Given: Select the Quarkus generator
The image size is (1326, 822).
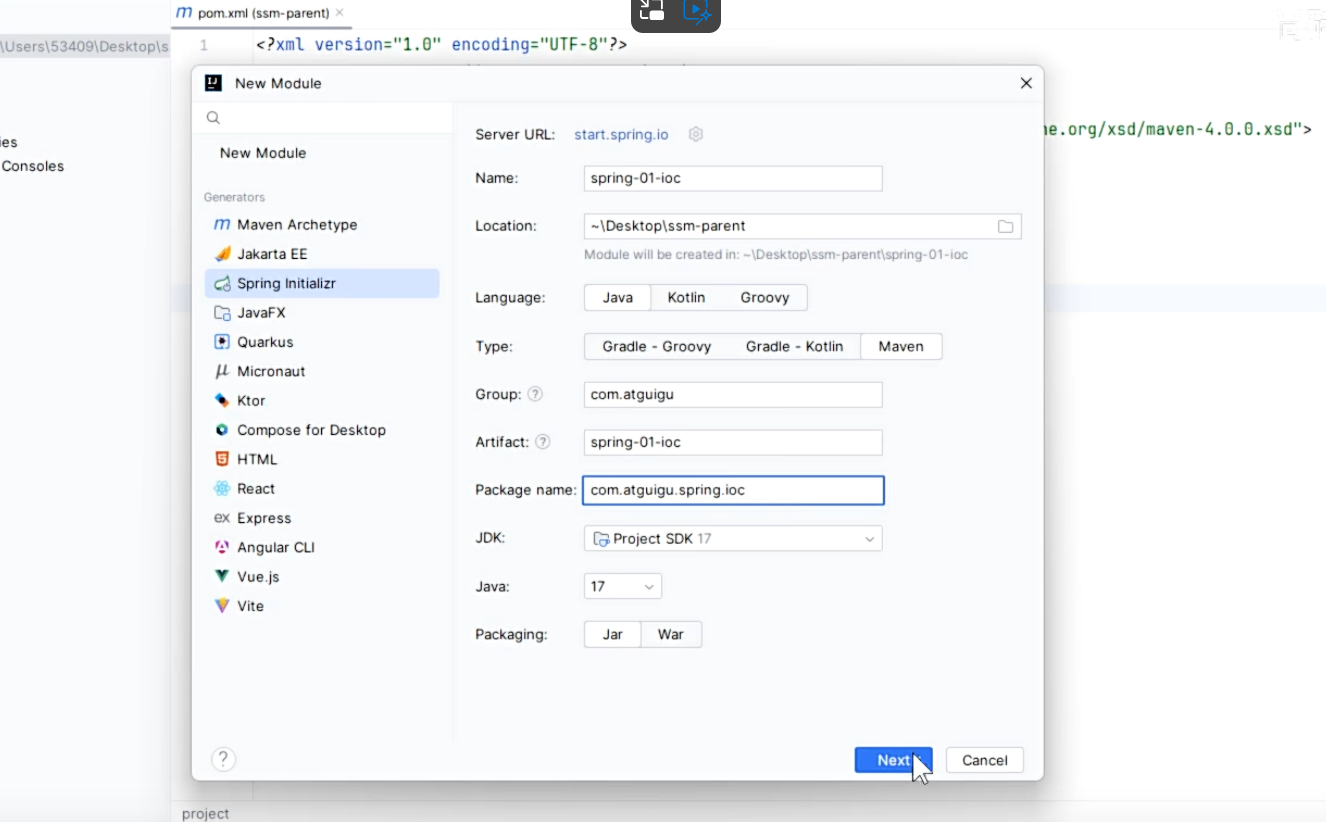Looking at the screenshot, I should [321, 342].
